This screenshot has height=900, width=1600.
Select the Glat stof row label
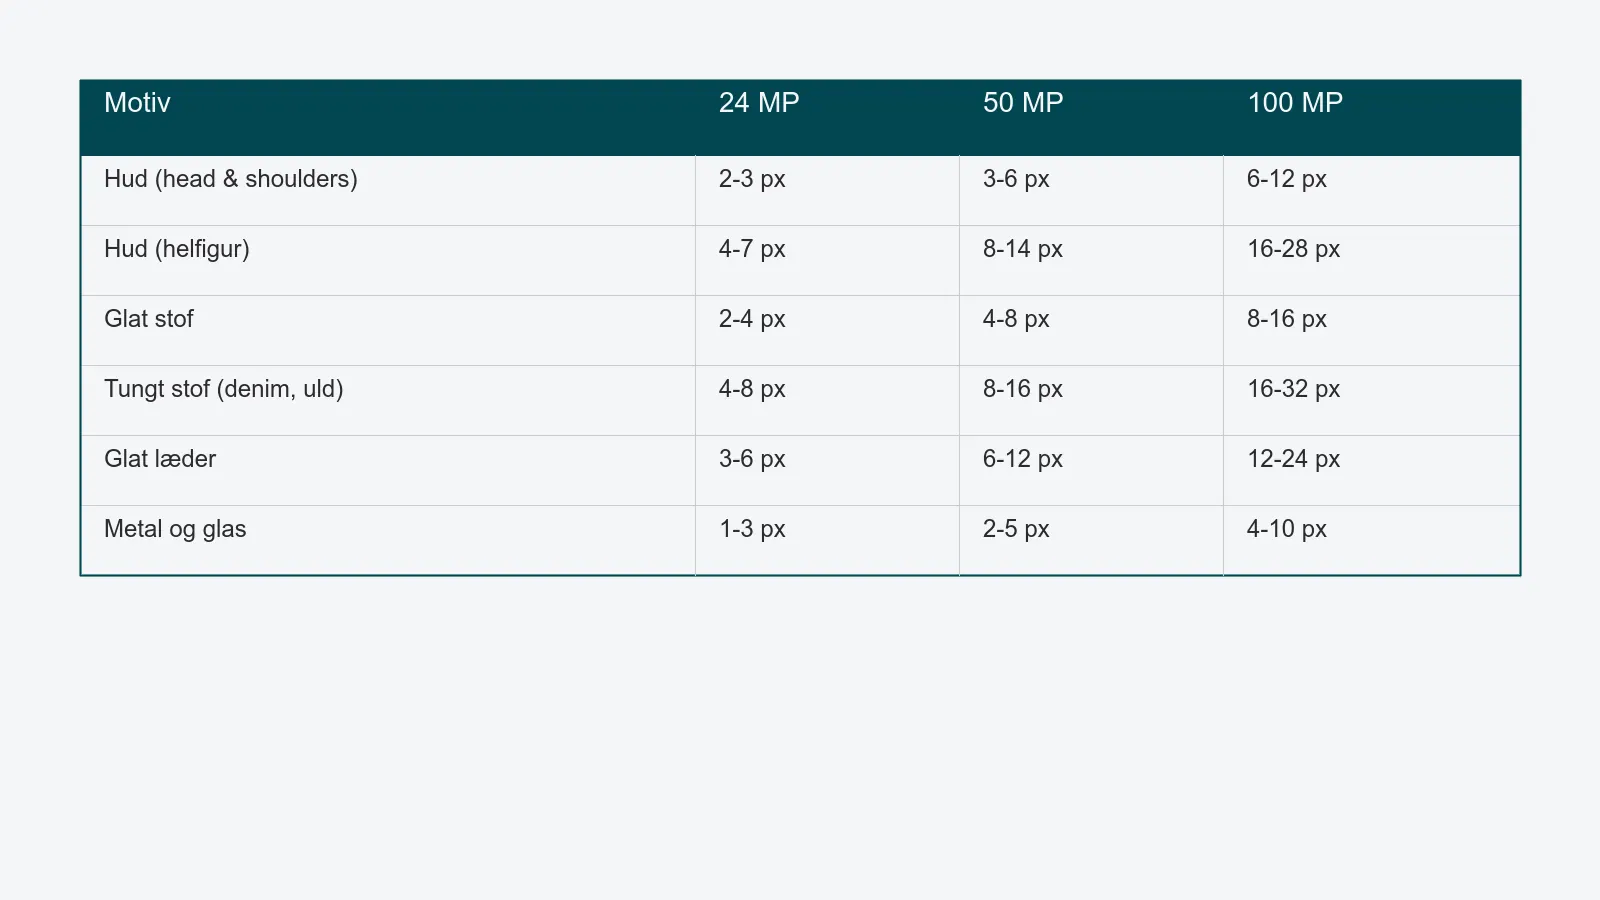(x=149, y=319)
